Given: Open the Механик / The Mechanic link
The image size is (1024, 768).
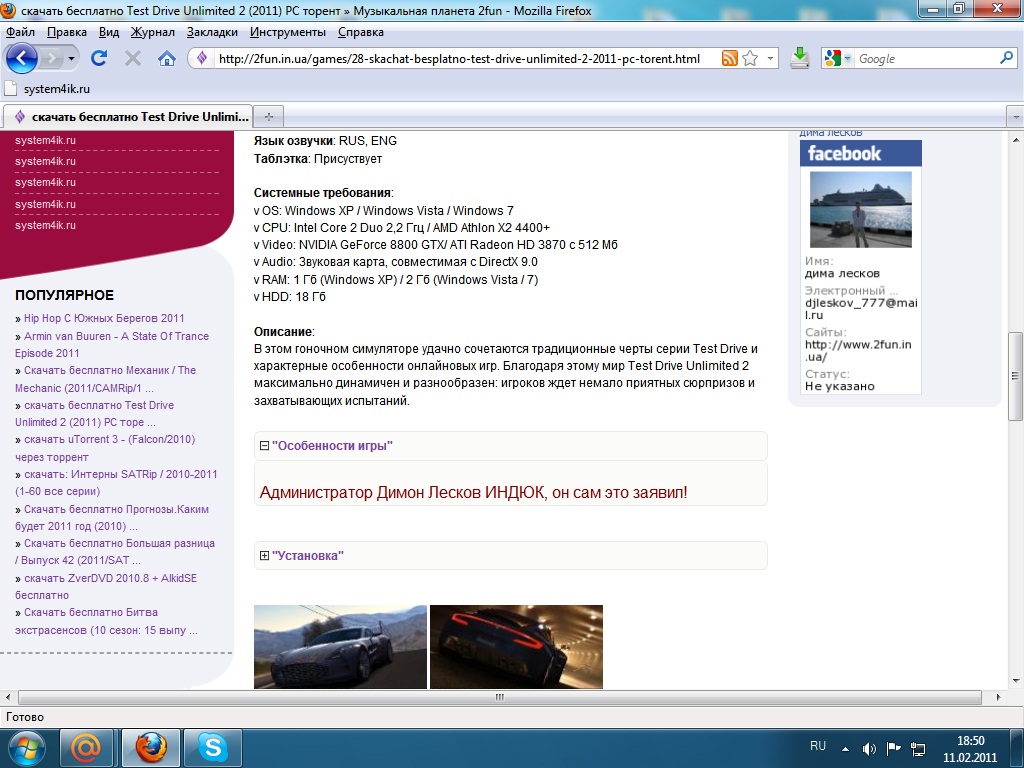Looking at the screenshot, I should 105,379.
